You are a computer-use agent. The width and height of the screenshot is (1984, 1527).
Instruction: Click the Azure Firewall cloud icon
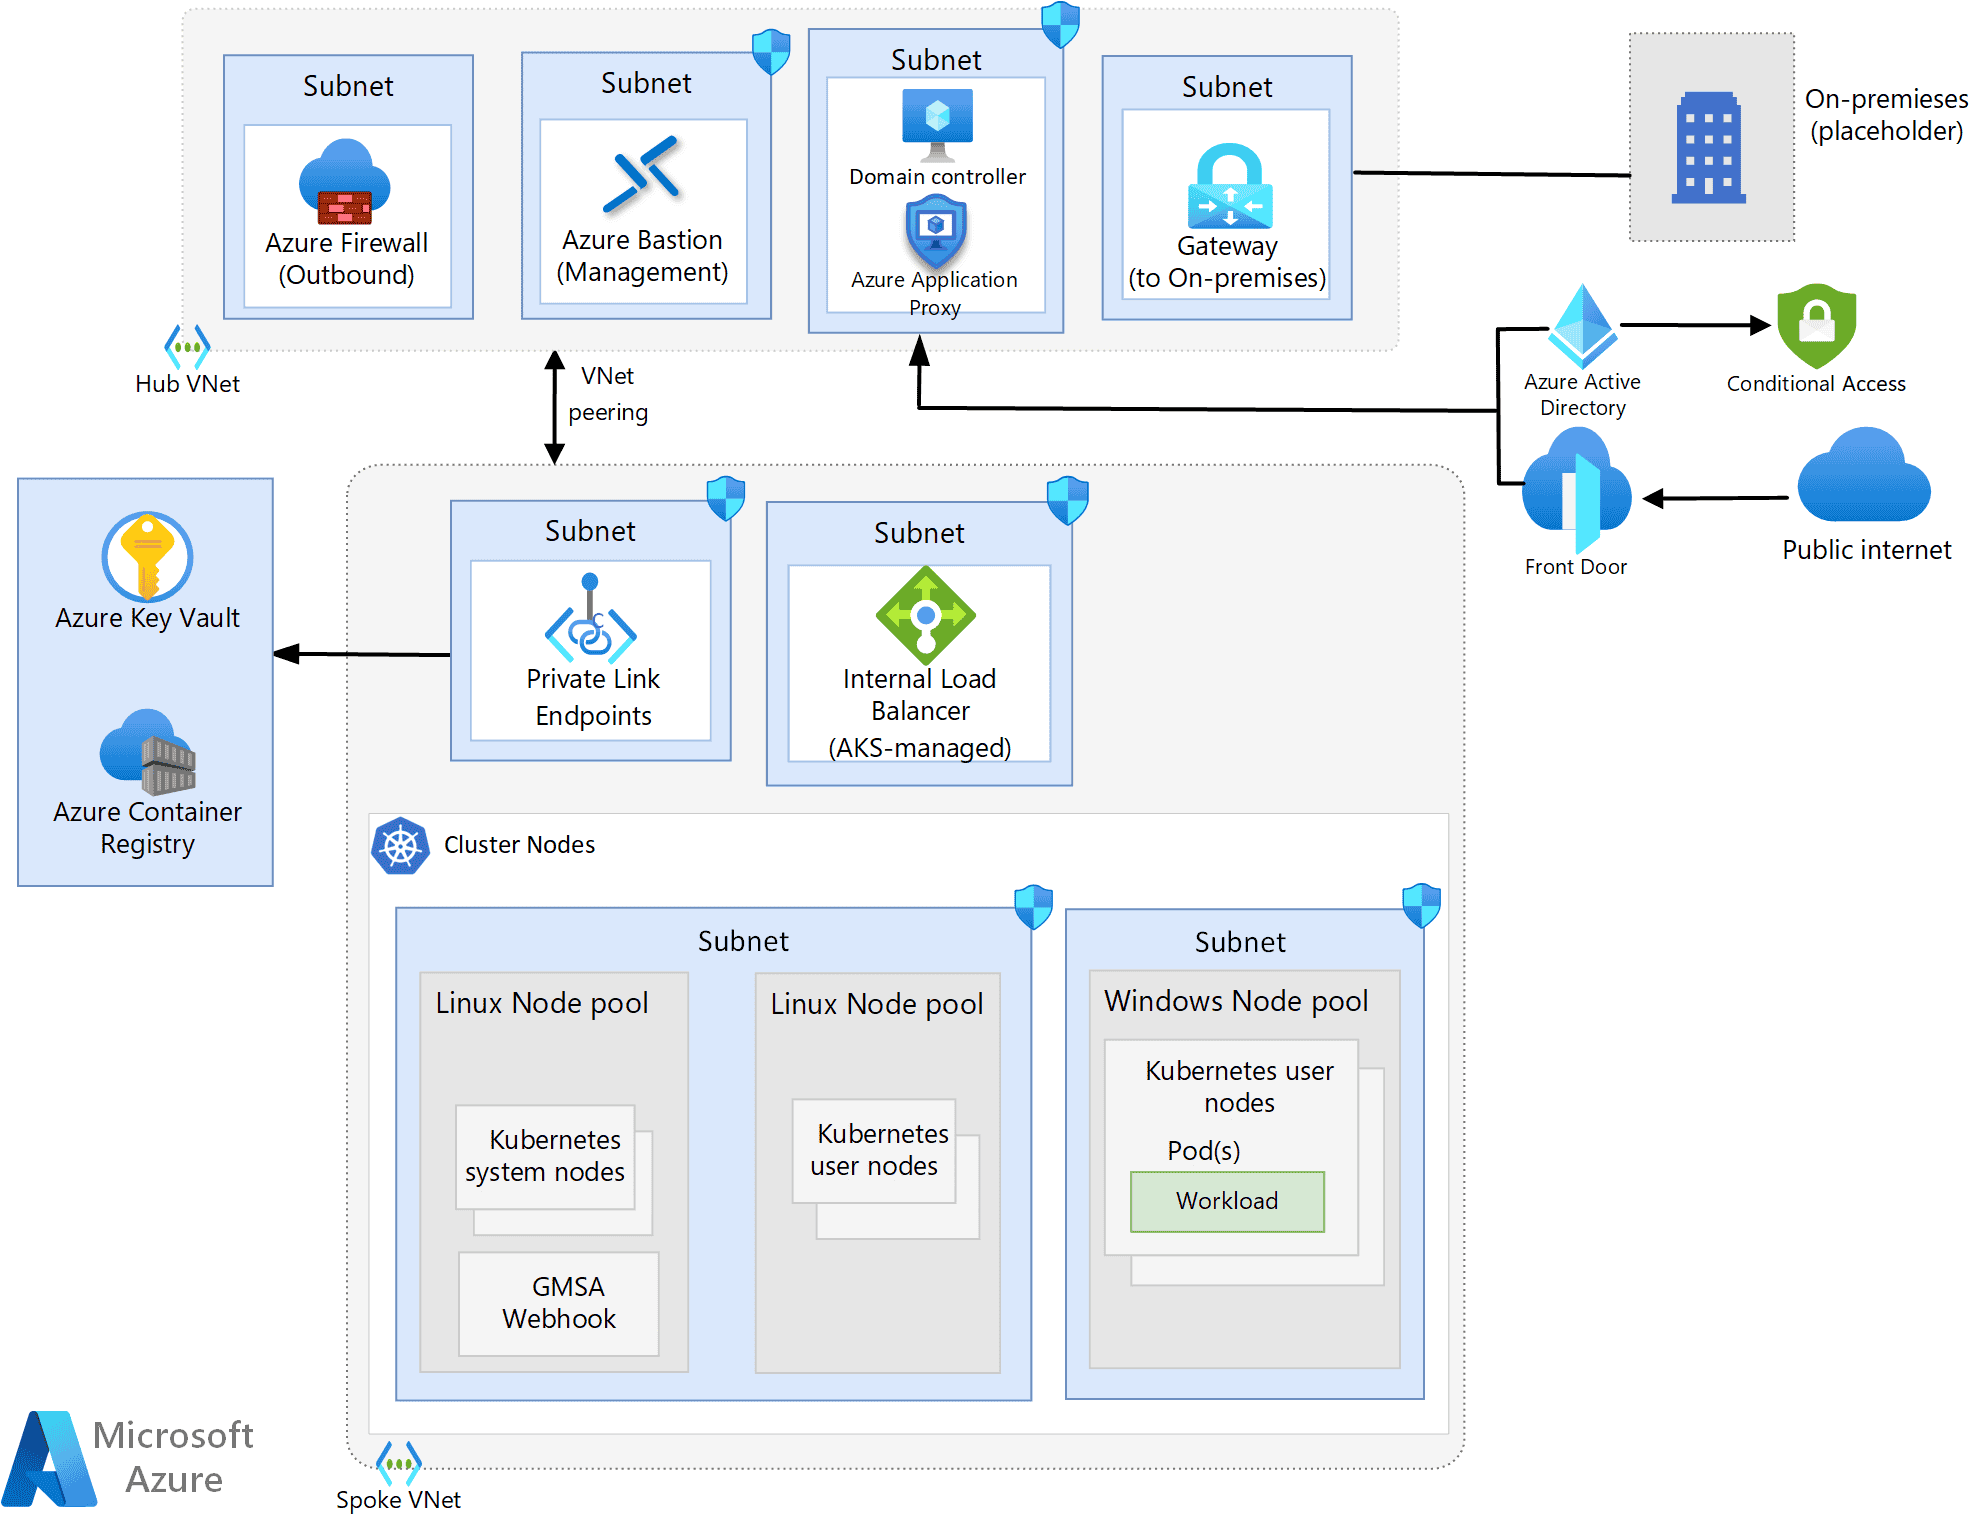click(345, 182)
